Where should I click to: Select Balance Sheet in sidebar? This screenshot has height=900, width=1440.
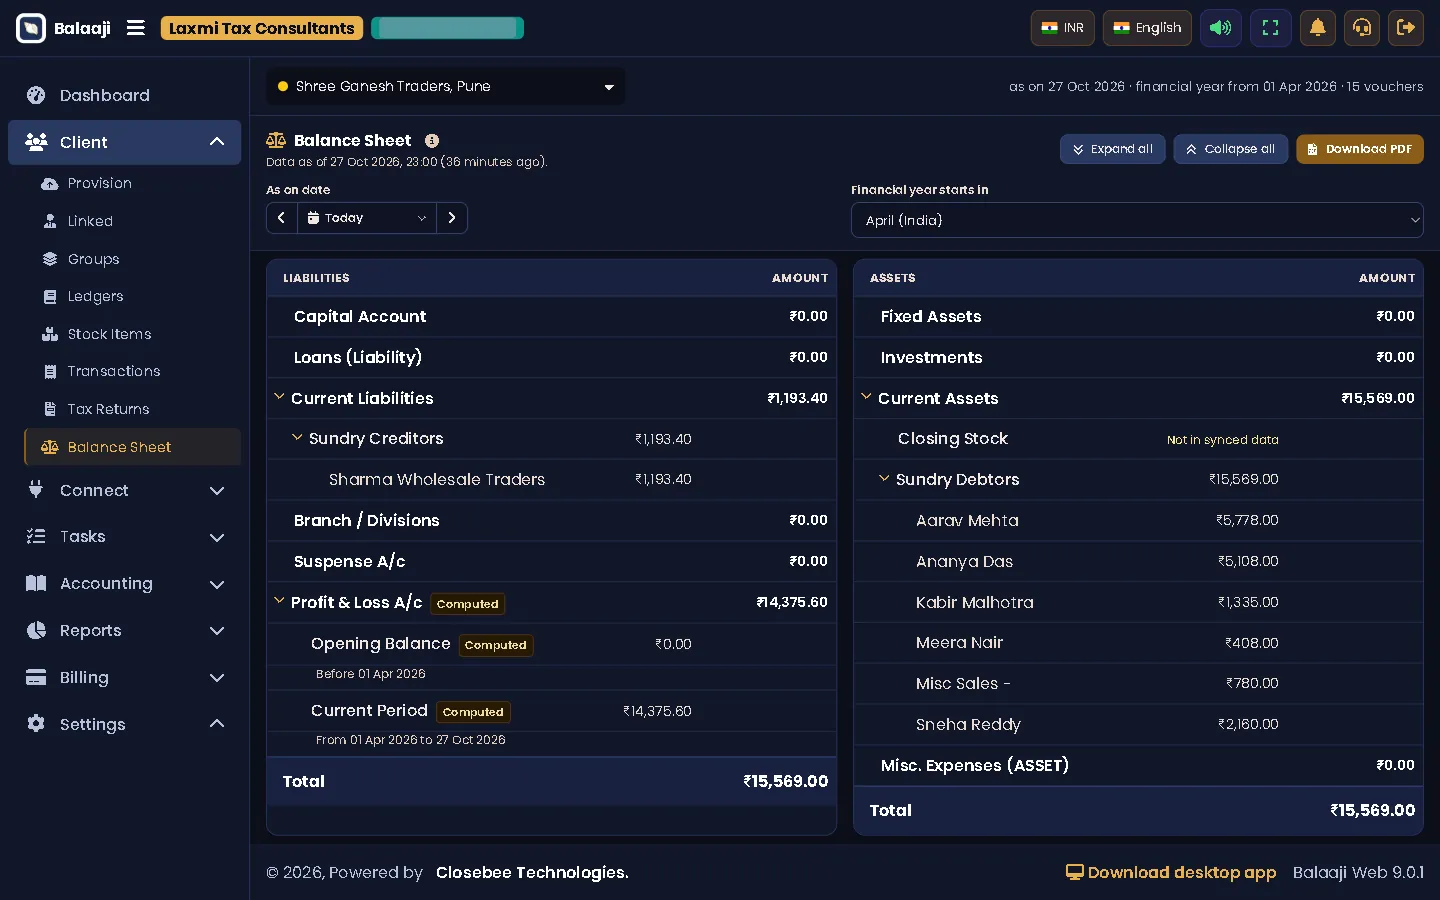tap(132, 447)
